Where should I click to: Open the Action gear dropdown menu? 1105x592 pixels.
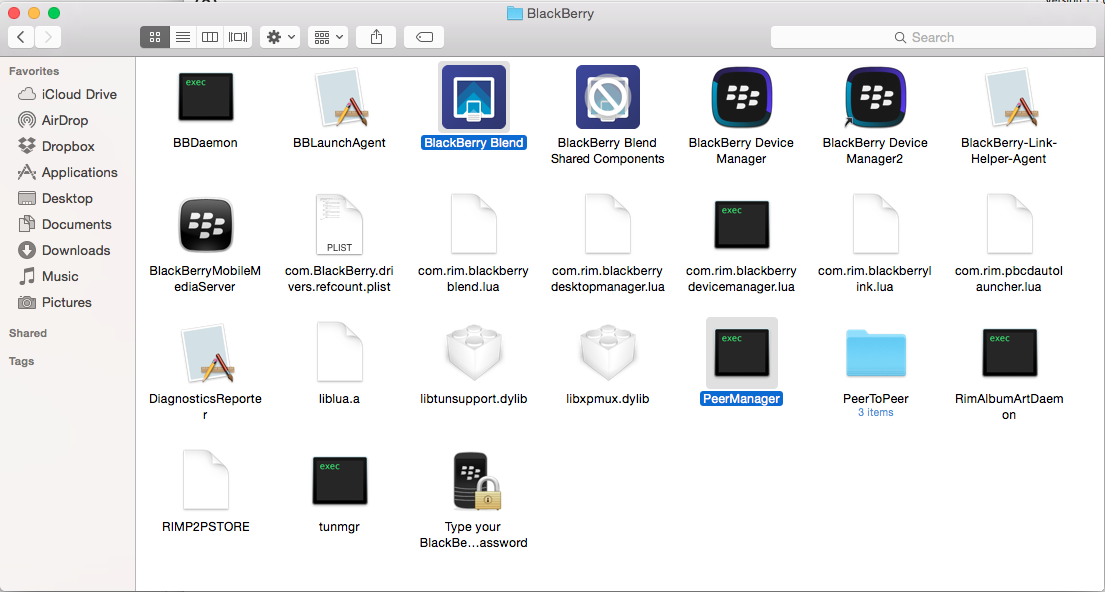click(280, 37)
